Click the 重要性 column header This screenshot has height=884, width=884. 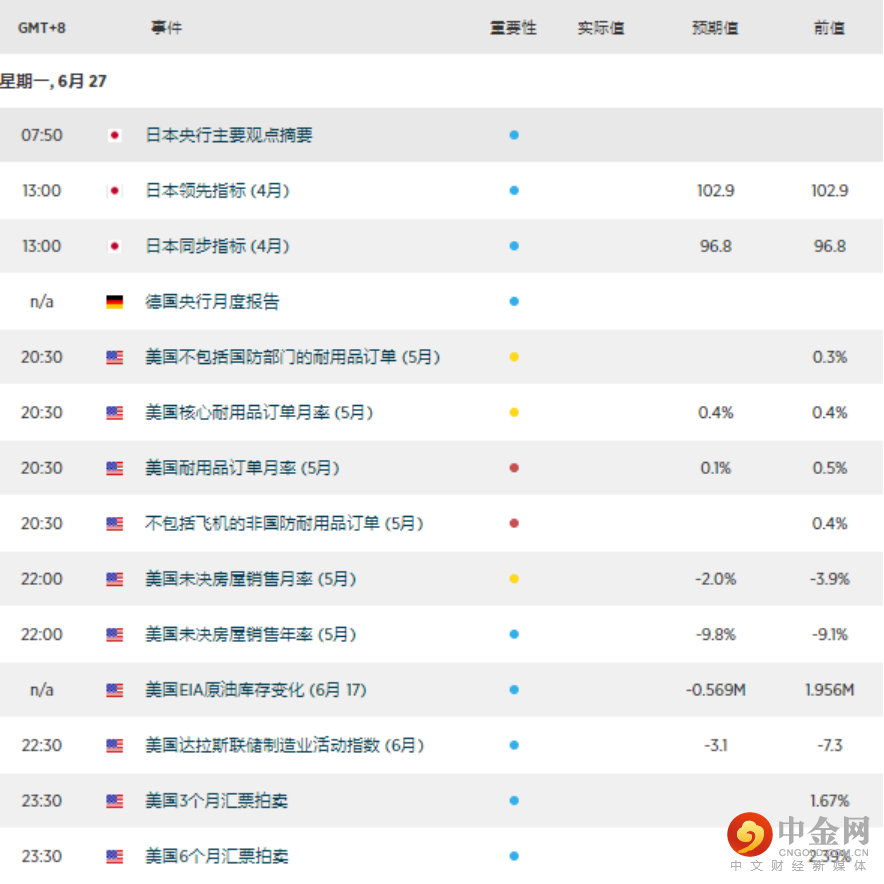(x=513, y=28)
